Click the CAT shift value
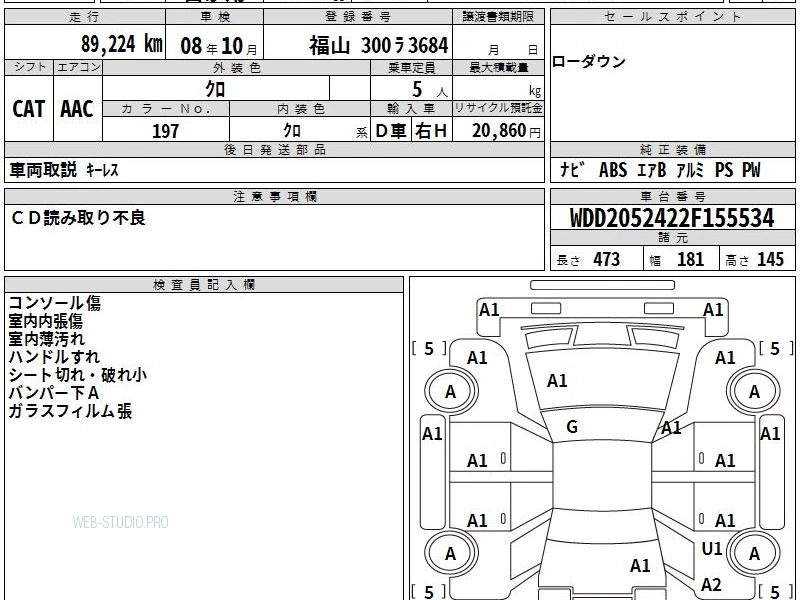 (x=29, y=109)
